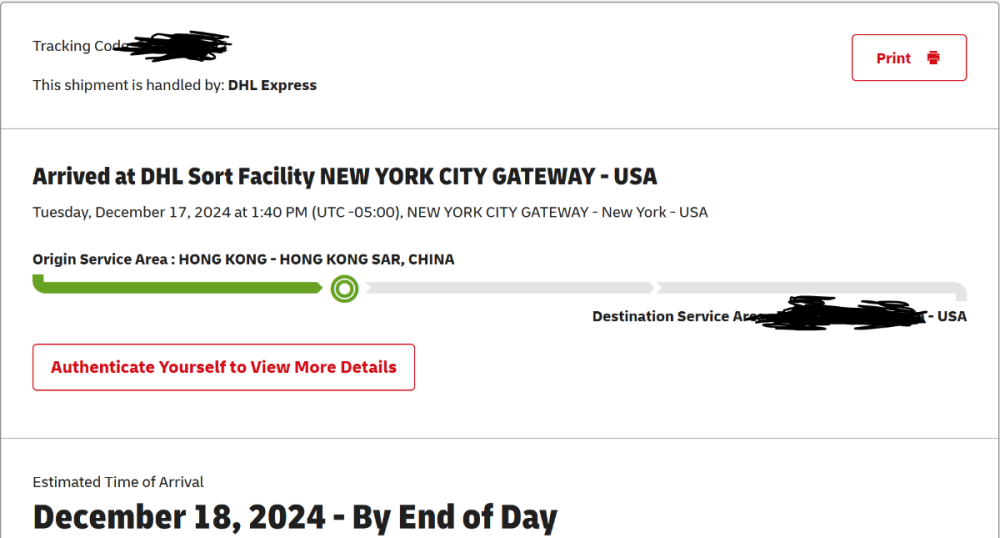This screenshot has height=538, width=1000.
Task: Click Authenticate Yourself to View More Details
Action: 224,367
